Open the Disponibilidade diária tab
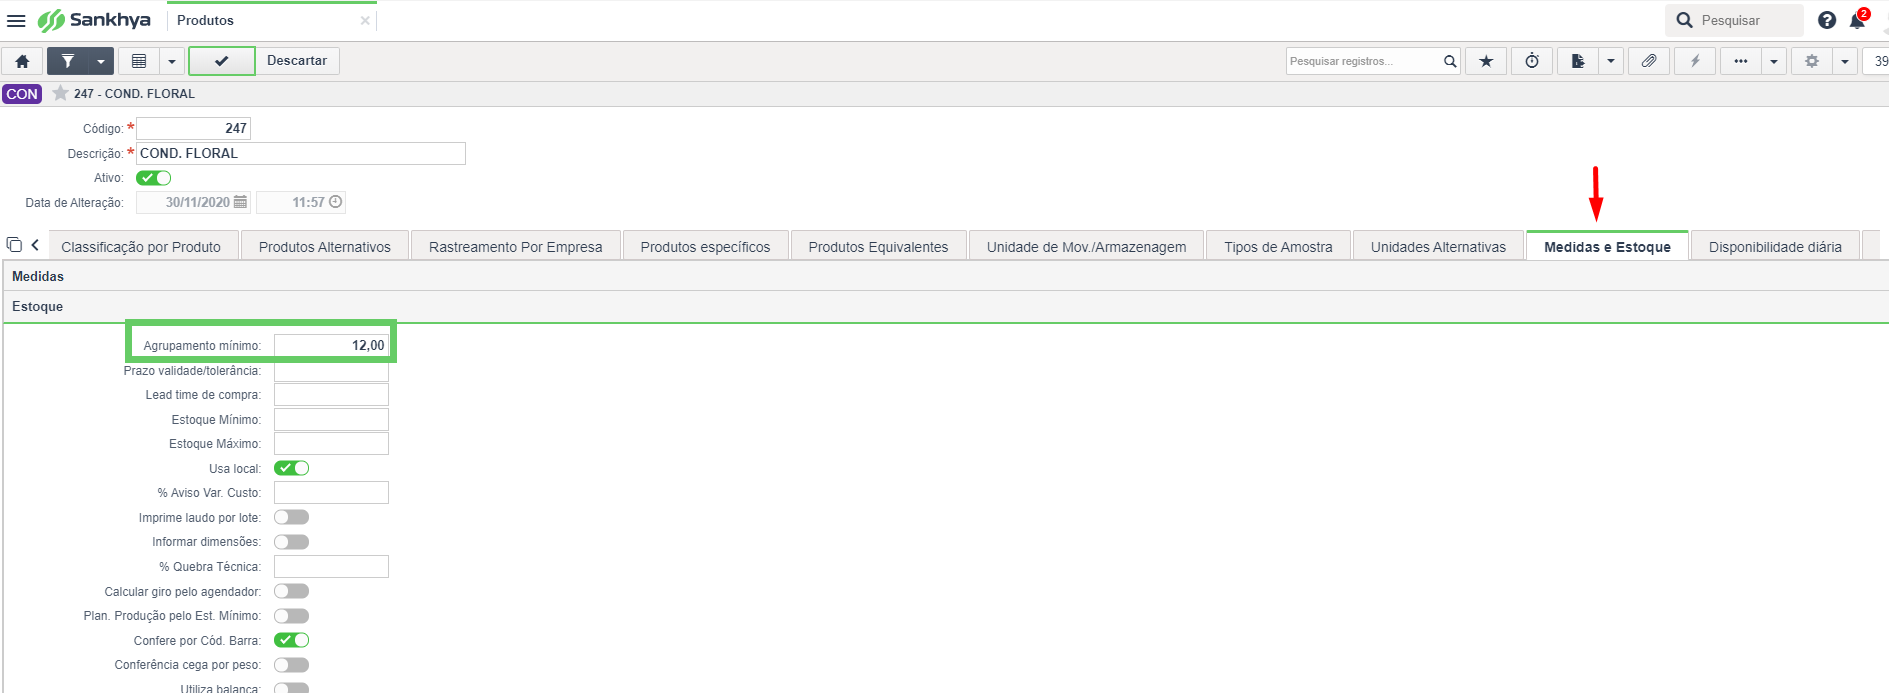The width and height of the screenshot is (1889, 693). [1775, 247]
